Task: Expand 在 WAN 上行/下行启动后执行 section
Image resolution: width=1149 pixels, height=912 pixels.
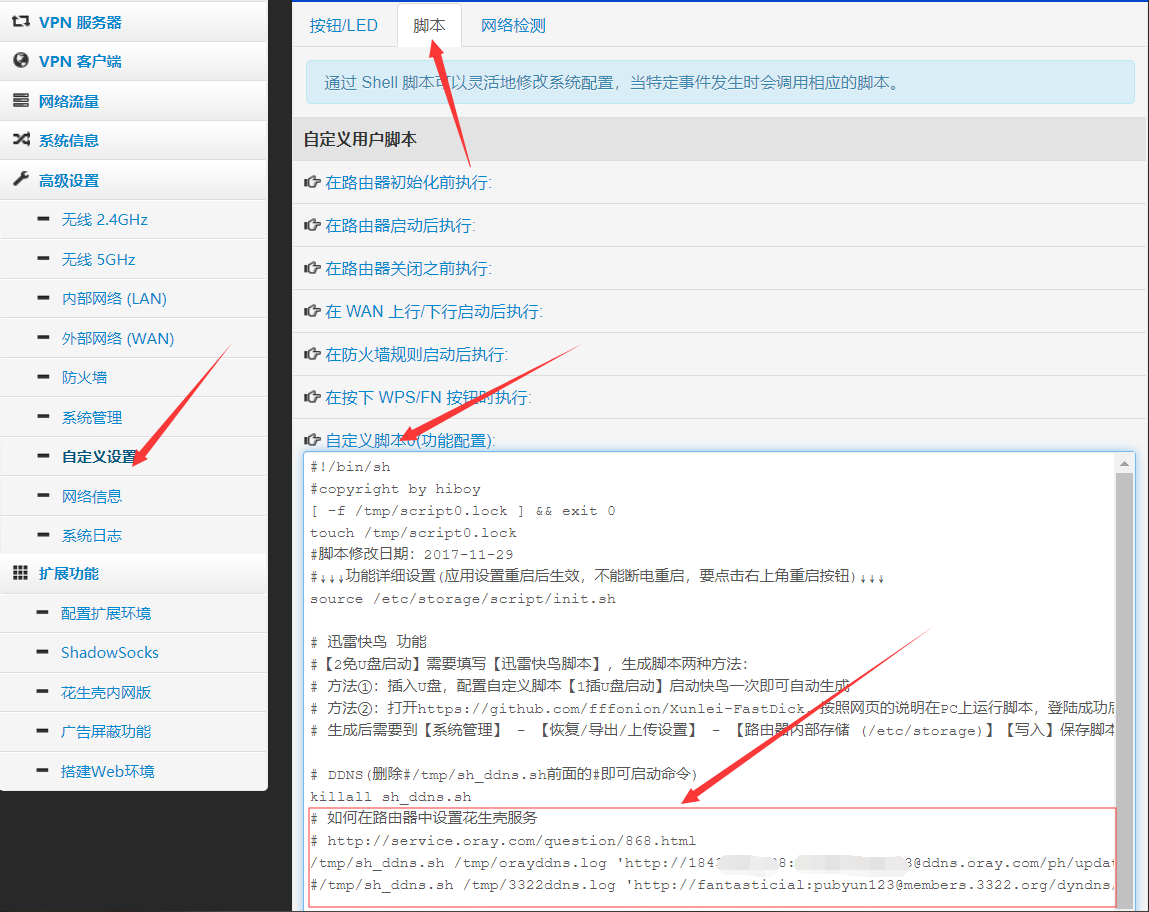Action: [434, 312]
